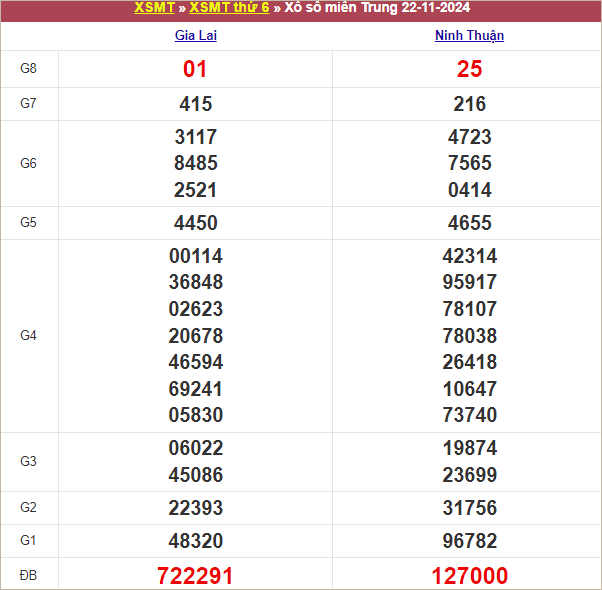
Task: Click Gia Lai special prize 722291
Action: (195, 576)
